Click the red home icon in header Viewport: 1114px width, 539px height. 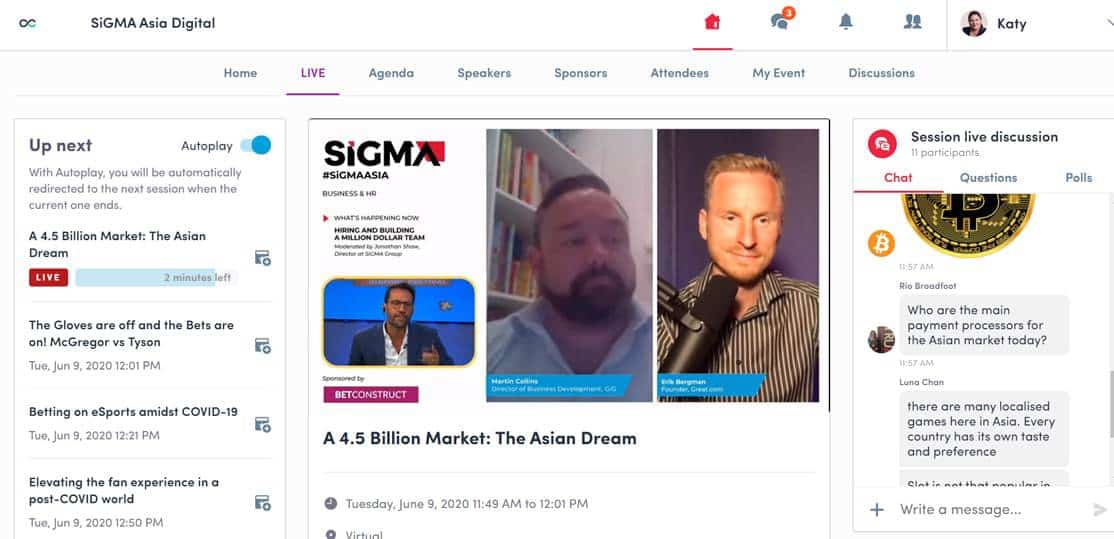pos(712,22)
